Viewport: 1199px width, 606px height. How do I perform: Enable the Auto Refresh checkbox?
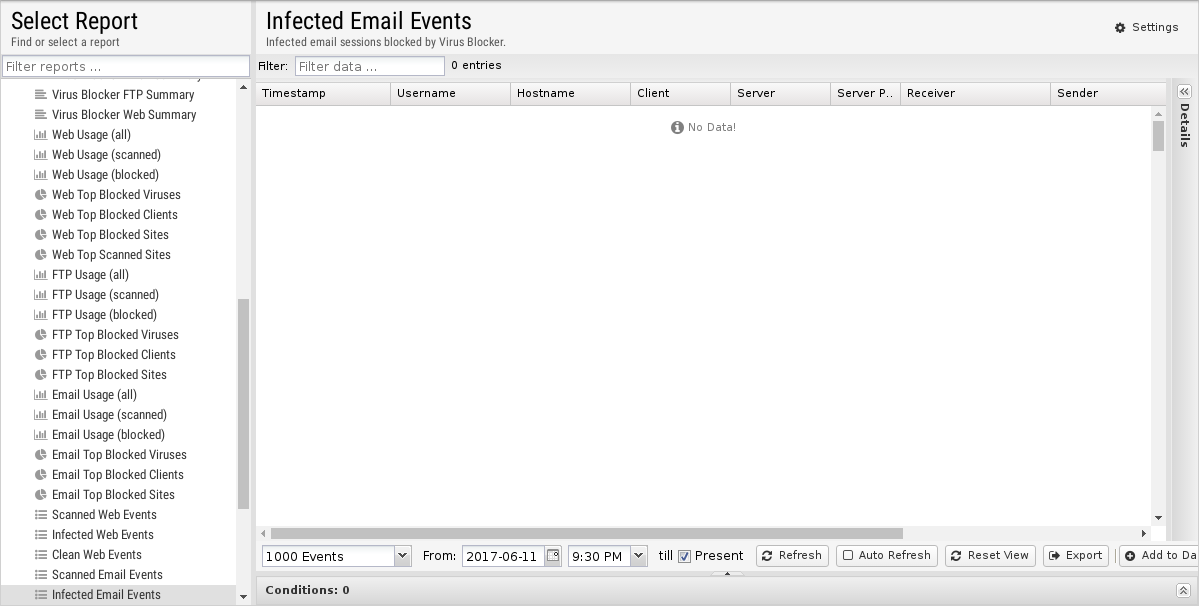point(848,556)
